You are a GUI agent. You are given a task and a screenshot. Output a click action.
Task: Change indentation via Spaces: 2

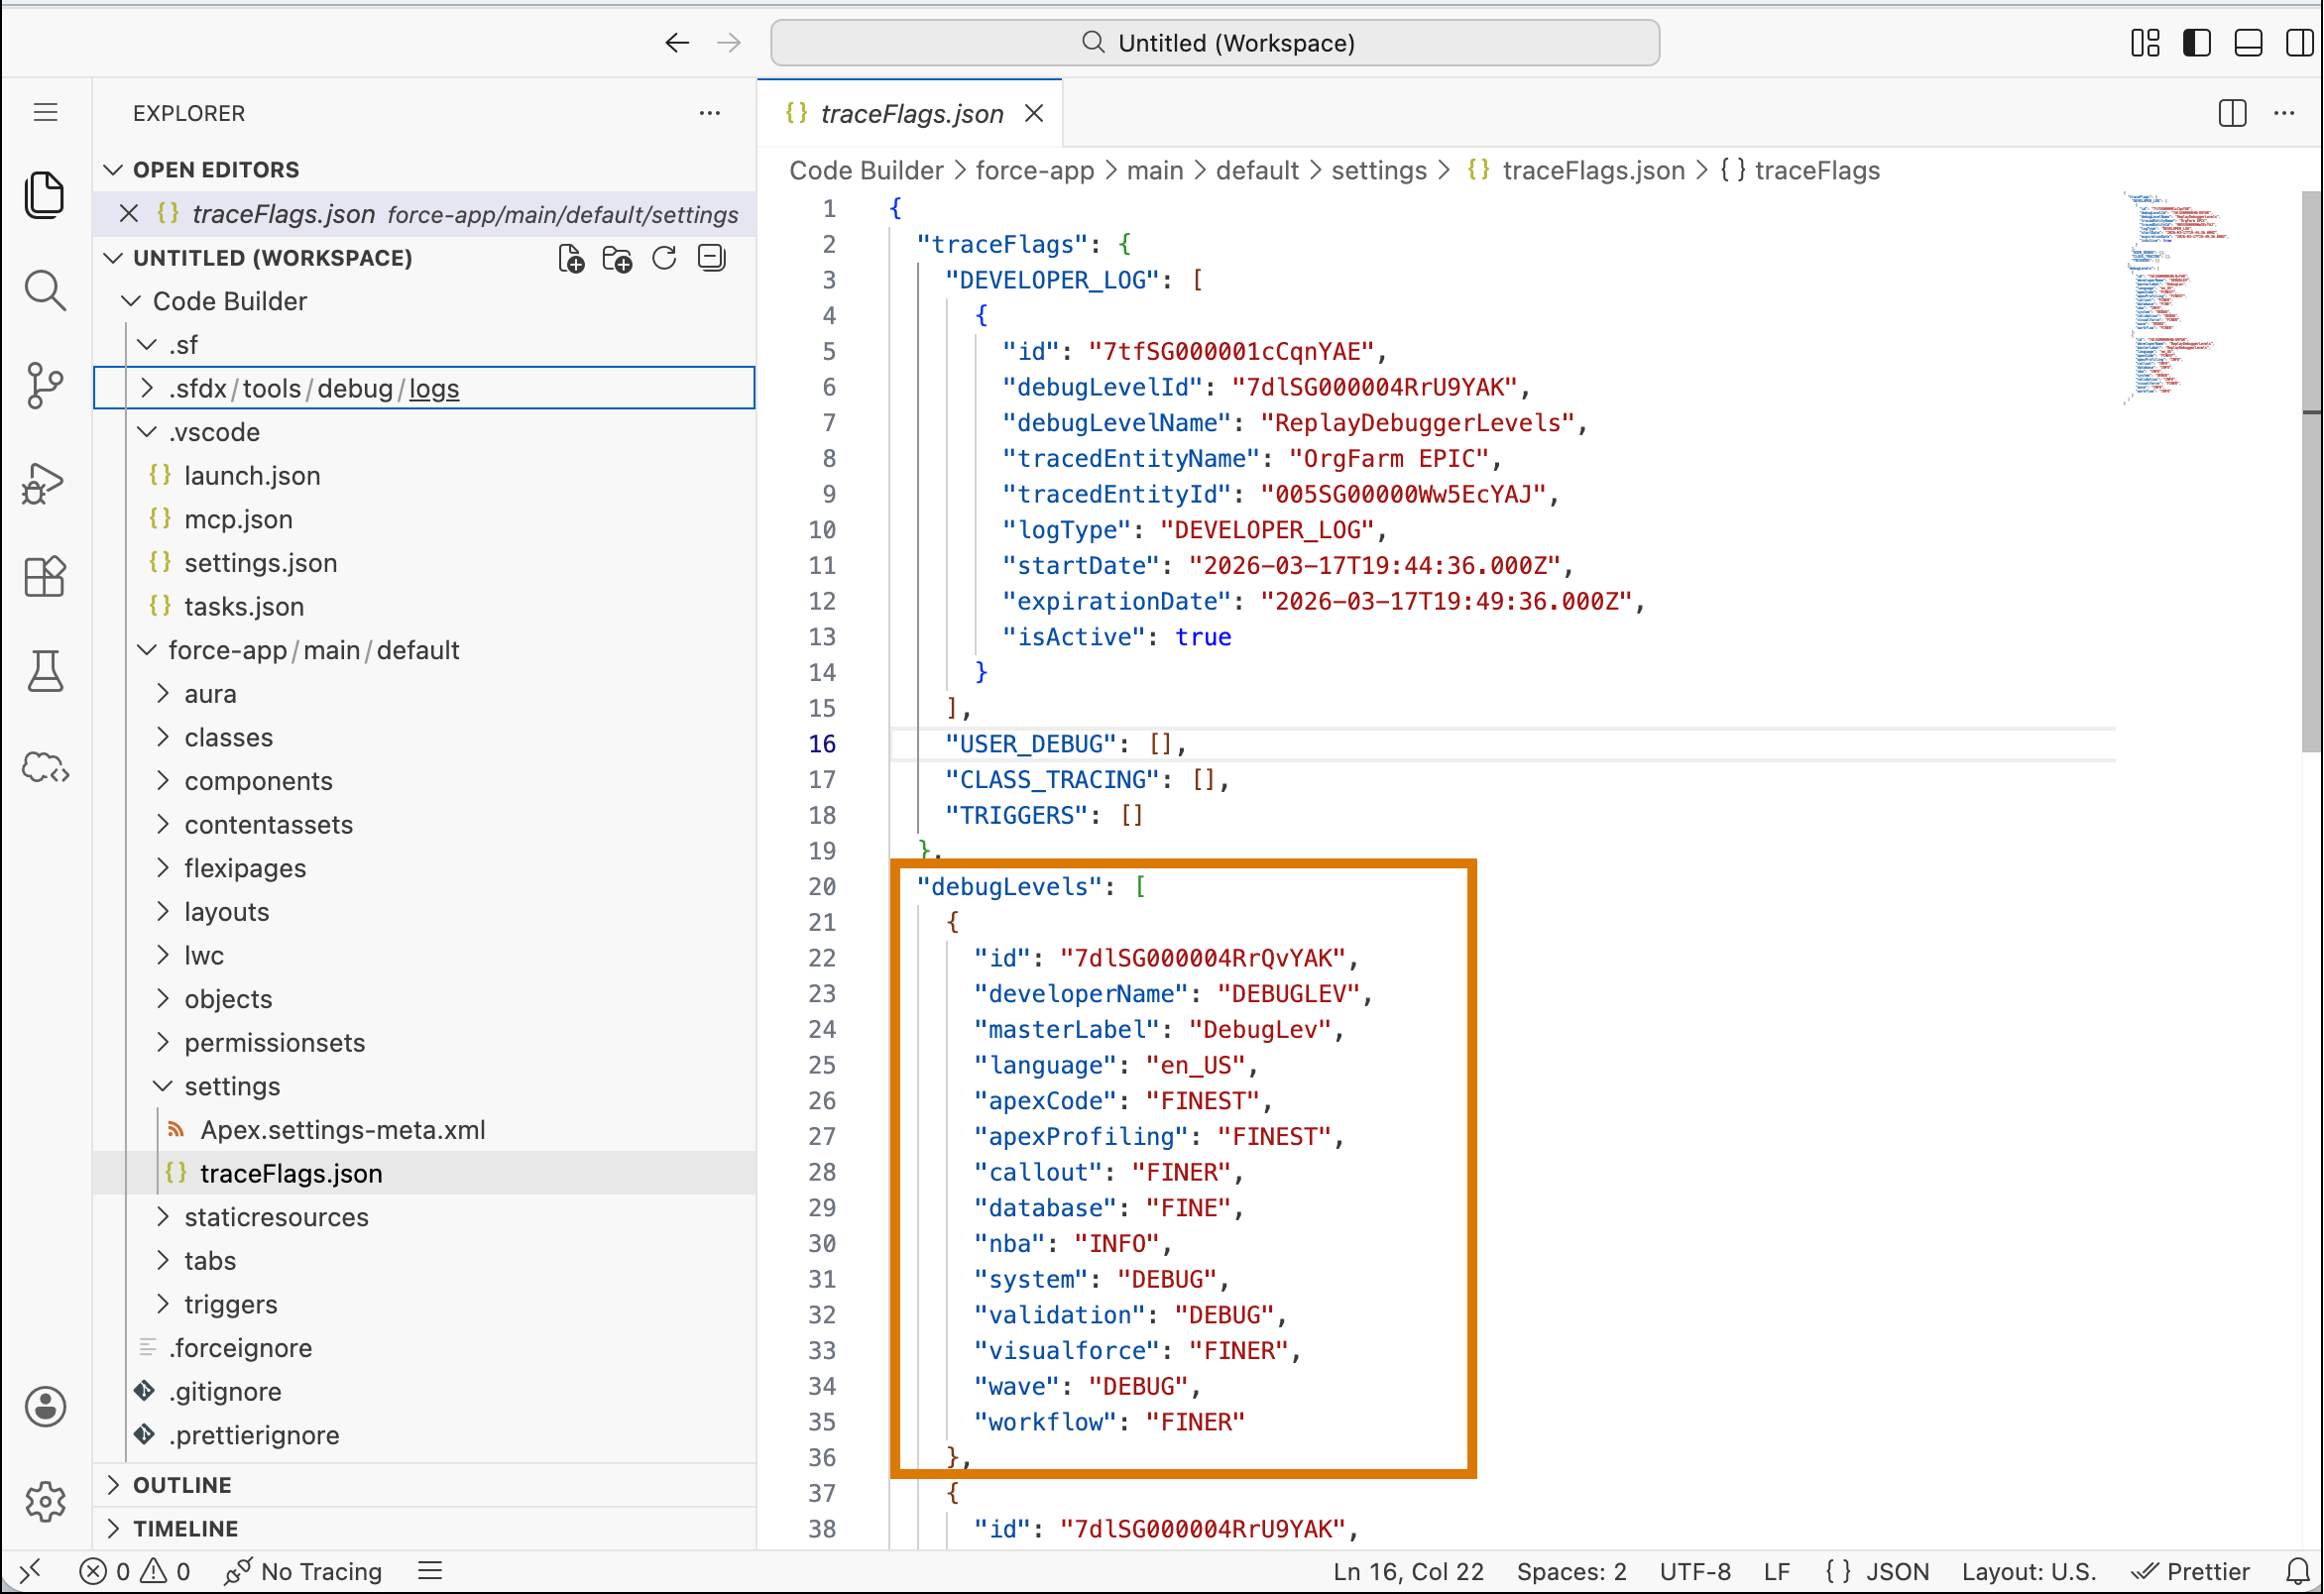click(1571, 1572)
